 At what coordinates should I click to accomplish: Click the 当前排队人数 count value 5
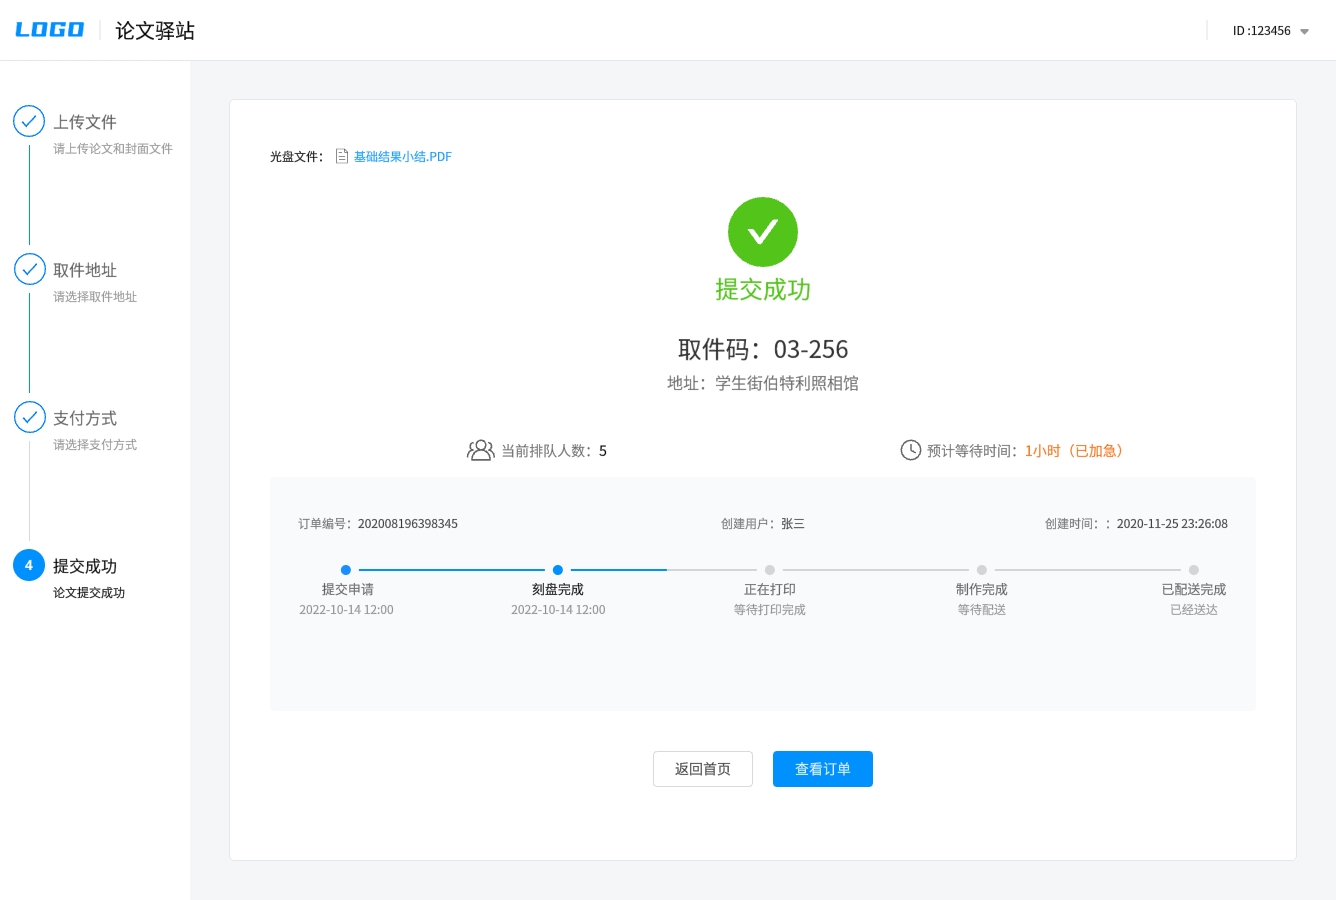tap(603, 451)
